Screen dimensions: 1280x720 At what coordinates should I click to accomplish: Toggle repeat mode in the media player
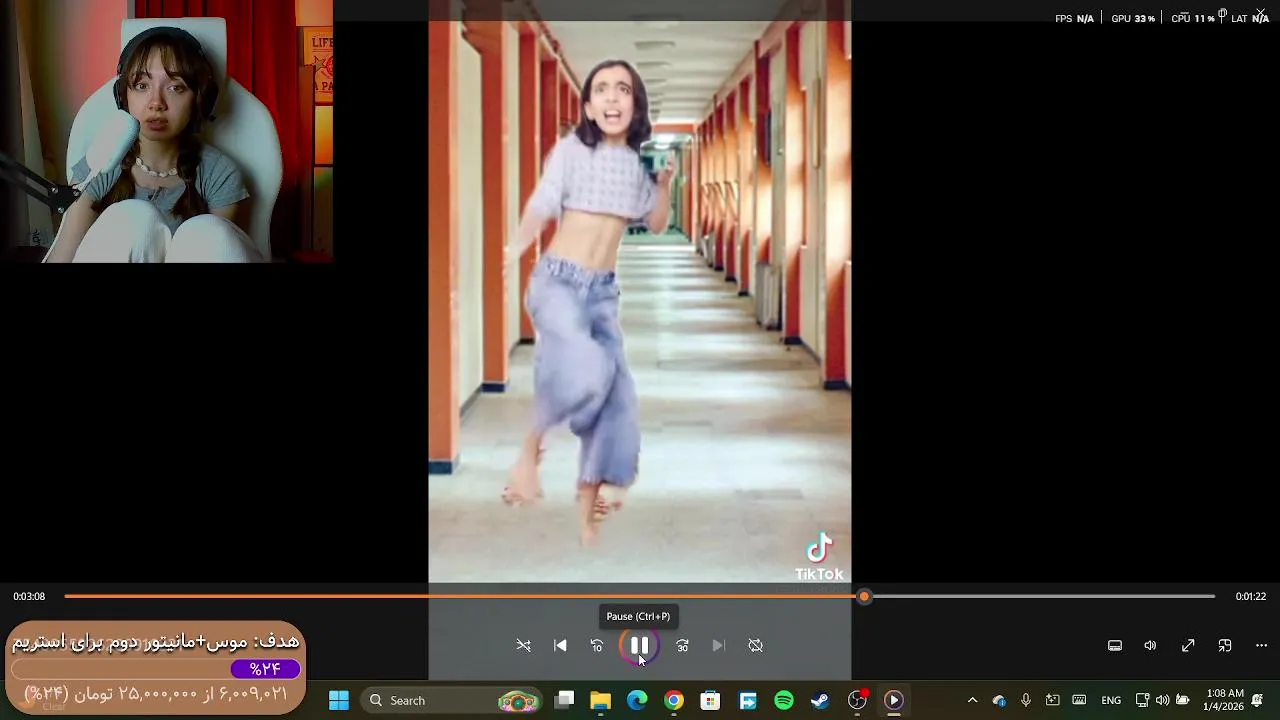coord(756,646)
